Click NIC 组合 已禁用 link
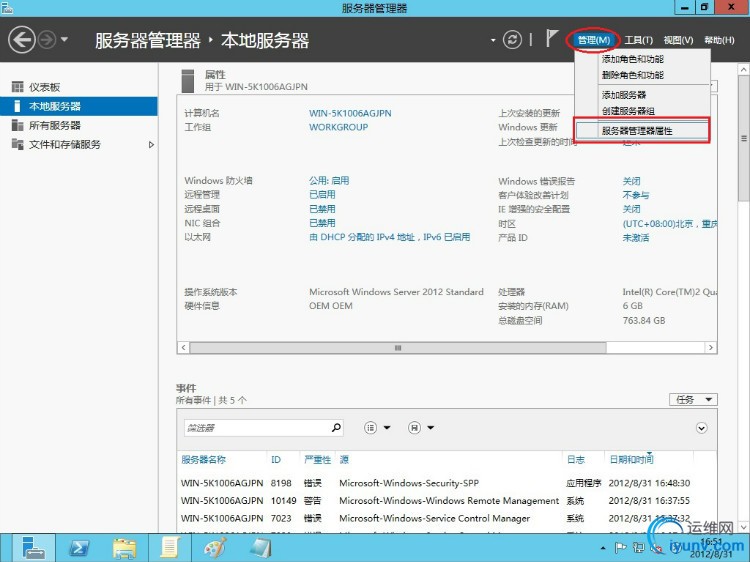The height and width of the screenshot is (562, 750). 322,223
